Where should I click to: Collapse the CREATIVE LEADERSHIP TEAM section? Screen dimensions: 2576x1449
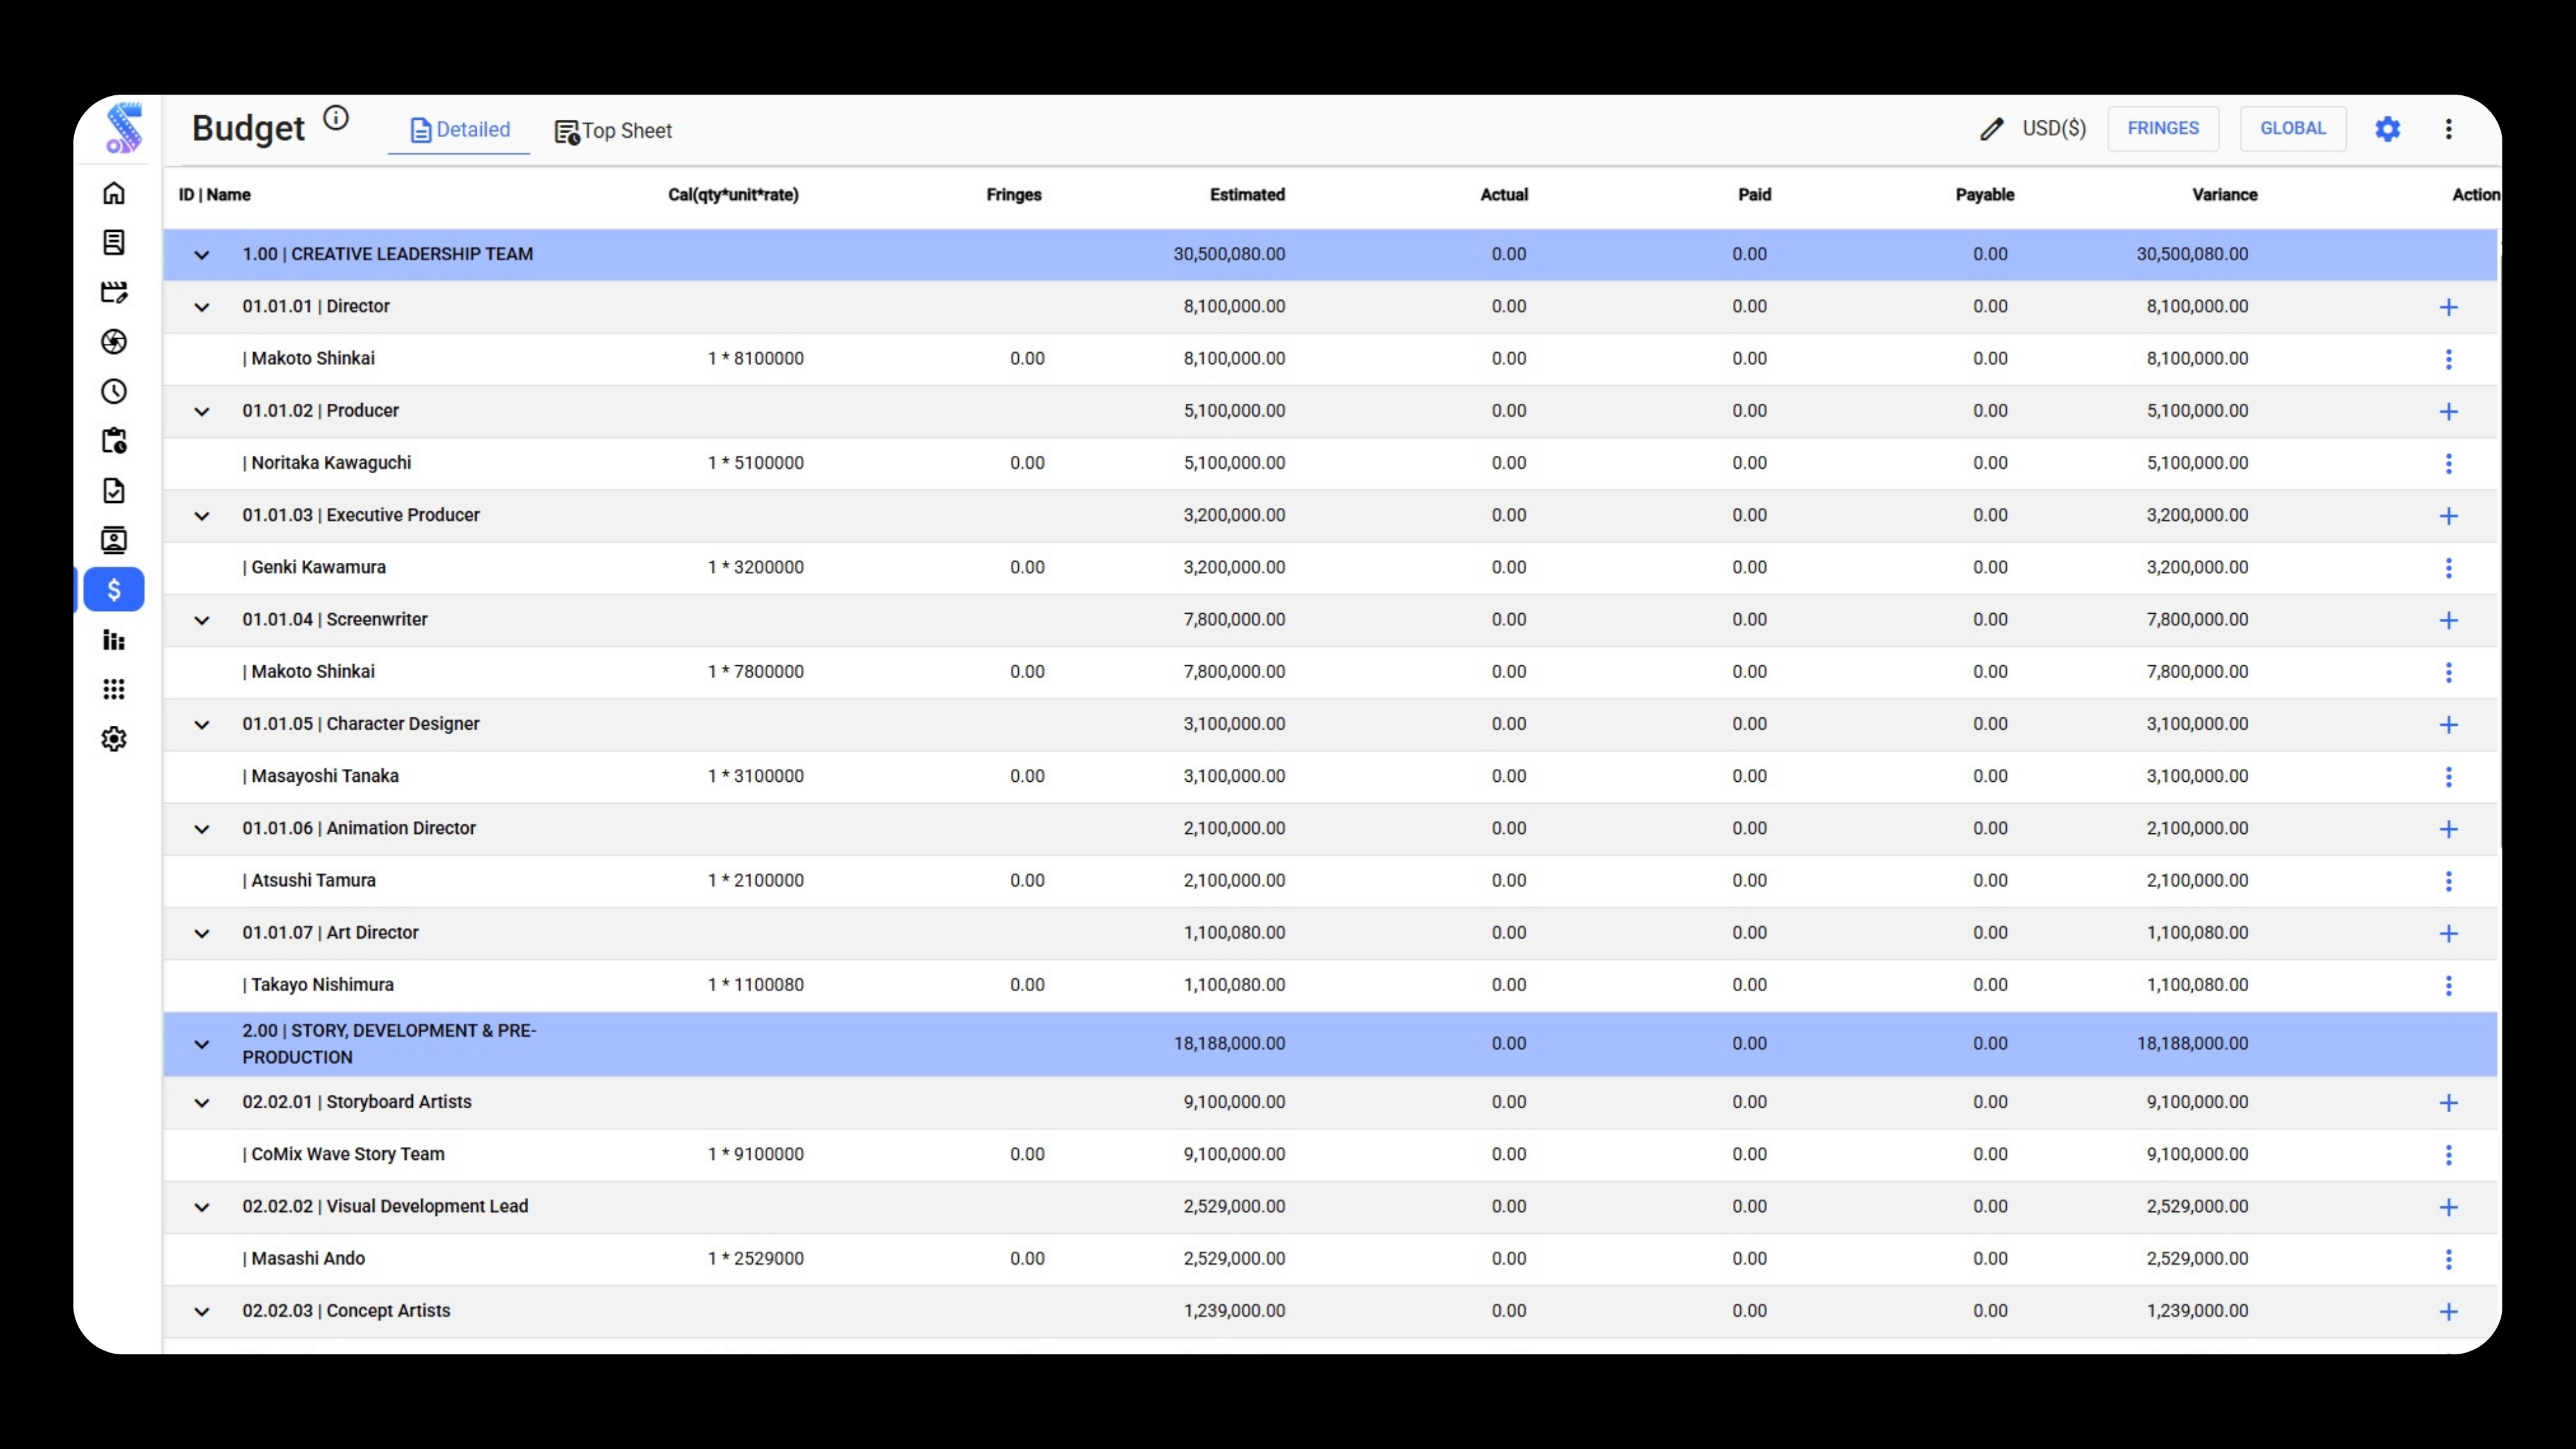pos(201,255)
